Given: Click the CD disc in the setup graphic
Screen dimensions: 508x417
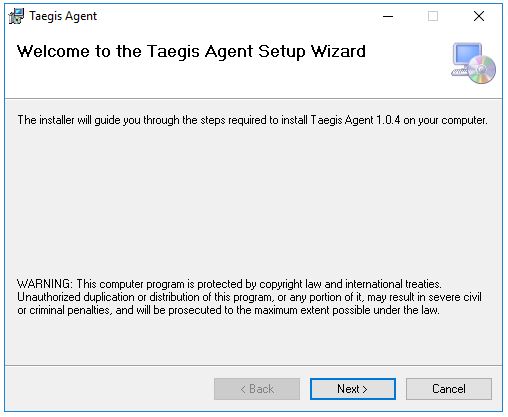Looking at the screenshot, I should (x=482, y=70).
